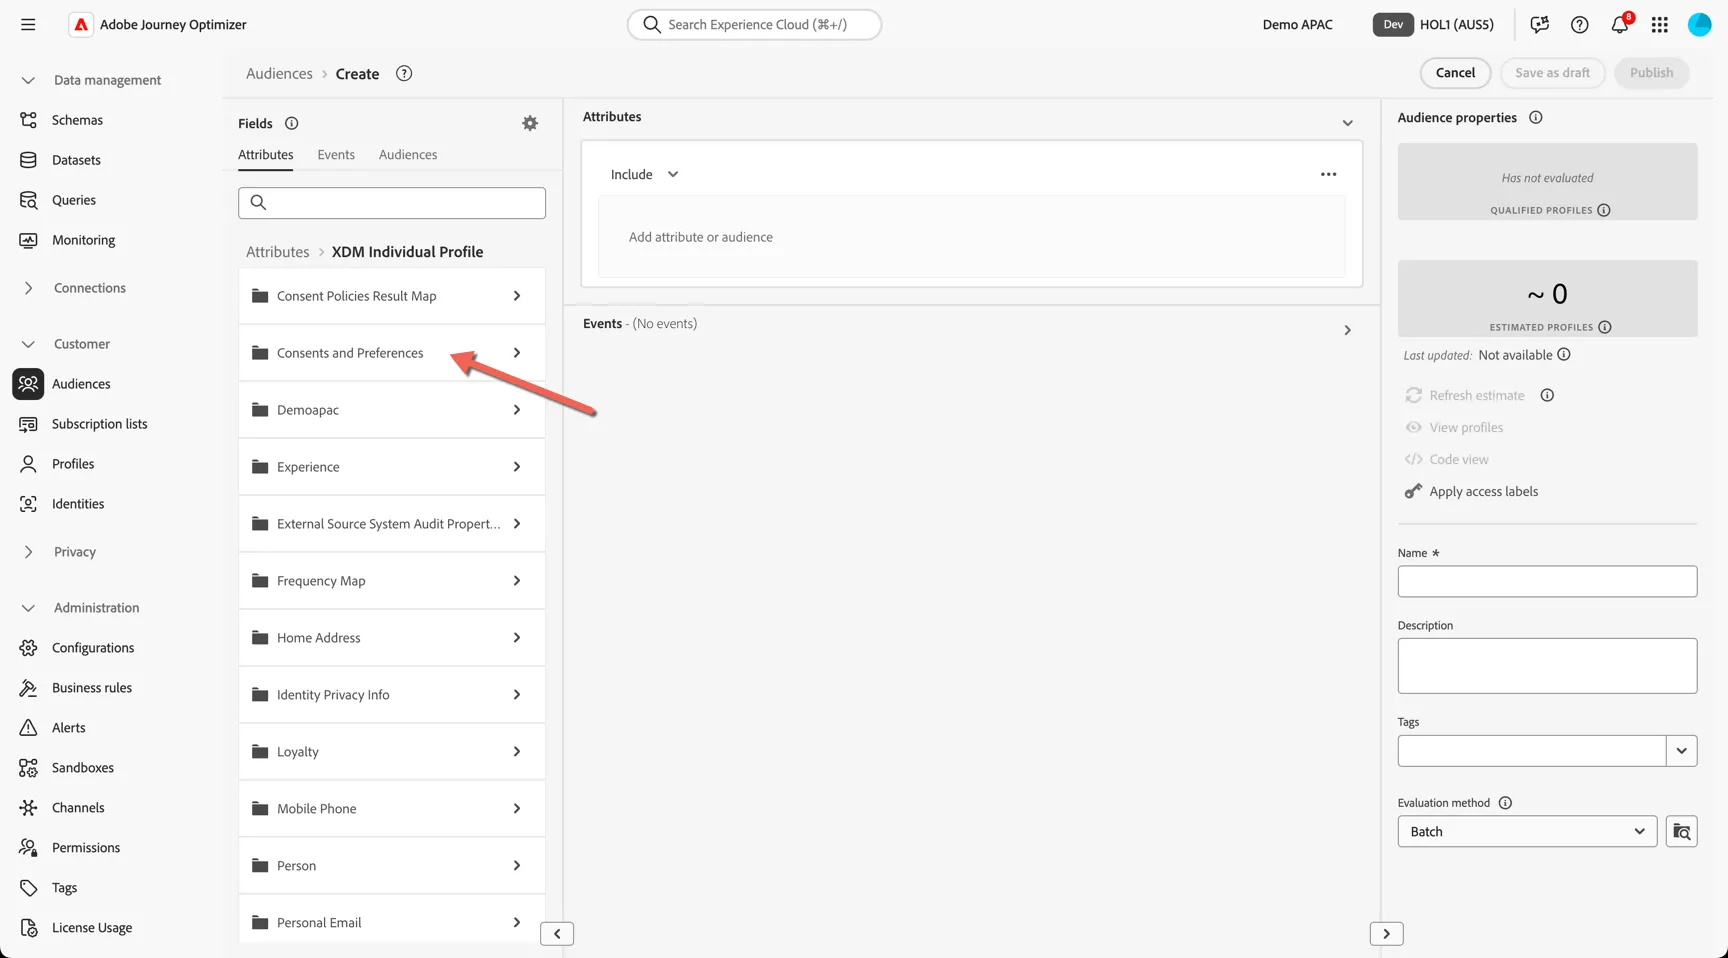The image size is (1728, 958).
Task: Expand the Person folder
Action: pyautogui.click(x=392, y=866)
